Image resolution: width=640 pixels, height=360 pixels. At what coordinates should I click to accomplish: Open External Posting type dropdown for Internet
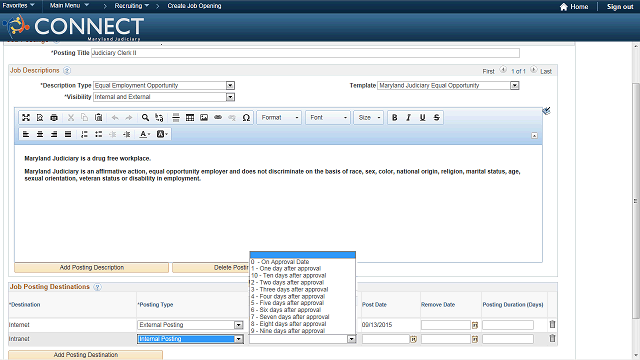(x=238, y=325)
